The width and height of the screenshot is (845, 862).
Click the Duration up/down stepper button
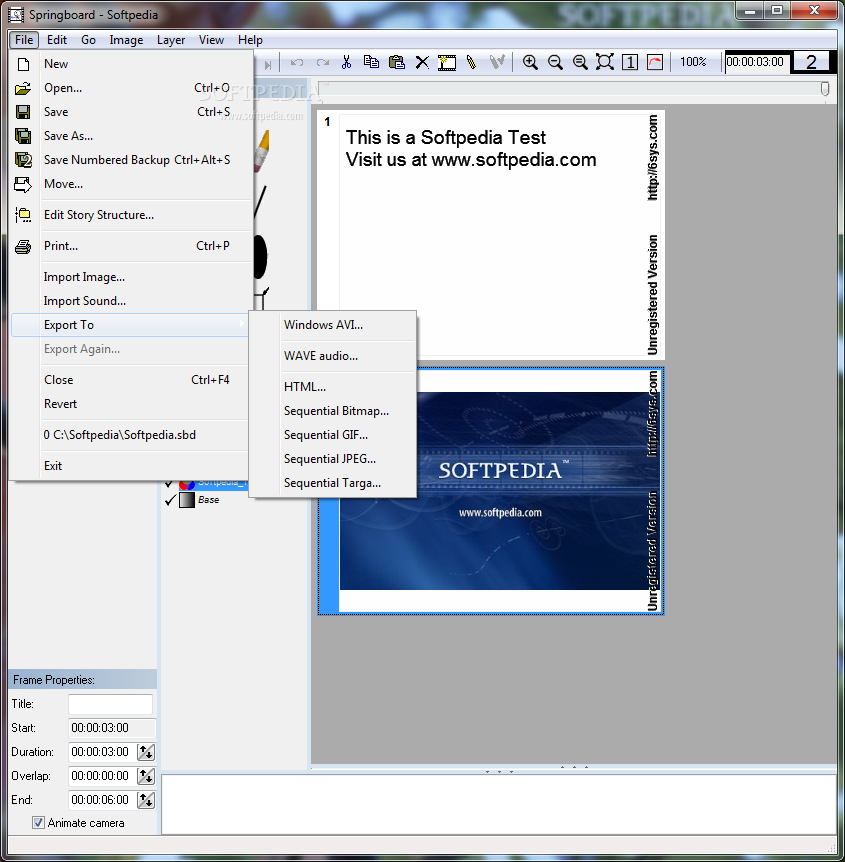point(146,752)
